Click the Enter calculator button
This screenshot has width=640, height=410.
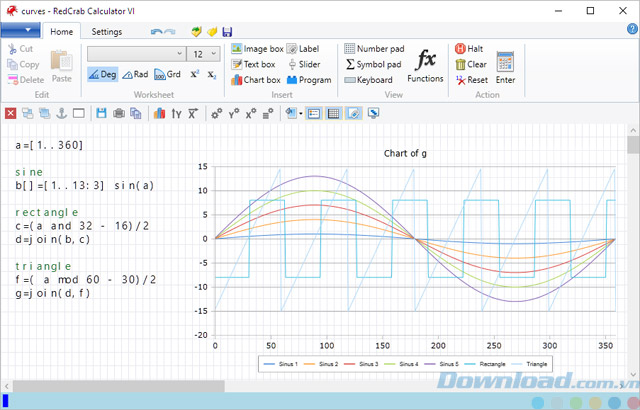tap(505, 67)
